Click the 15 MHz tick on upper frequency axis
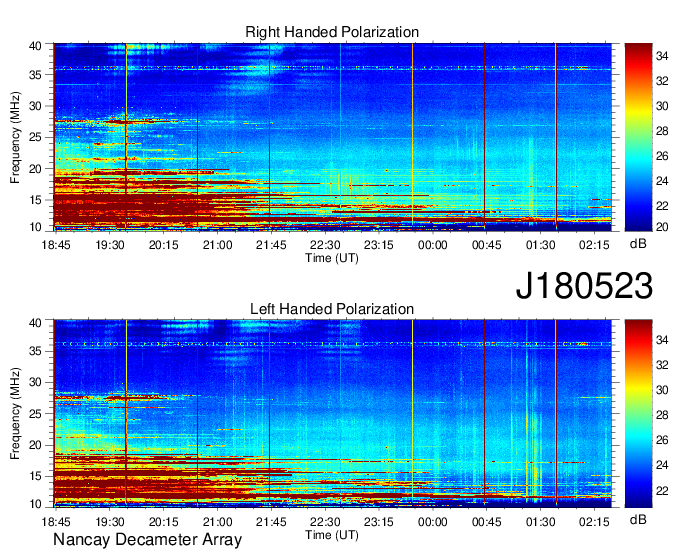The width and height of the screenshot is (680, 552). pyautogui.click(x=35, y=200)
